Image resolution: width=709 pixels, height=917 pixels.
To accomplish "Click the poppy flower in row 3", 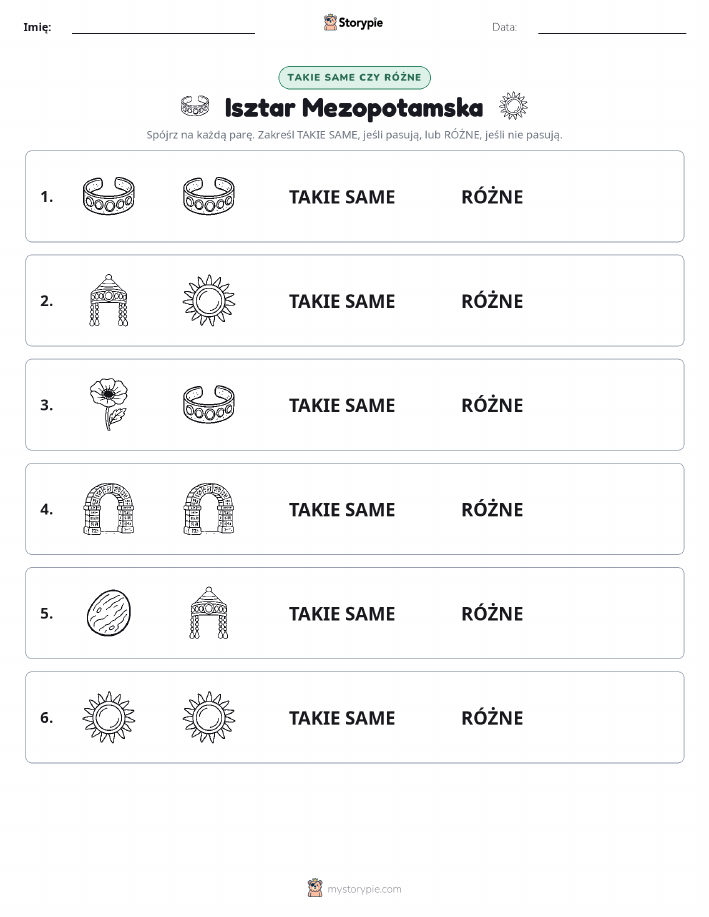I will [x=109, y=404].
